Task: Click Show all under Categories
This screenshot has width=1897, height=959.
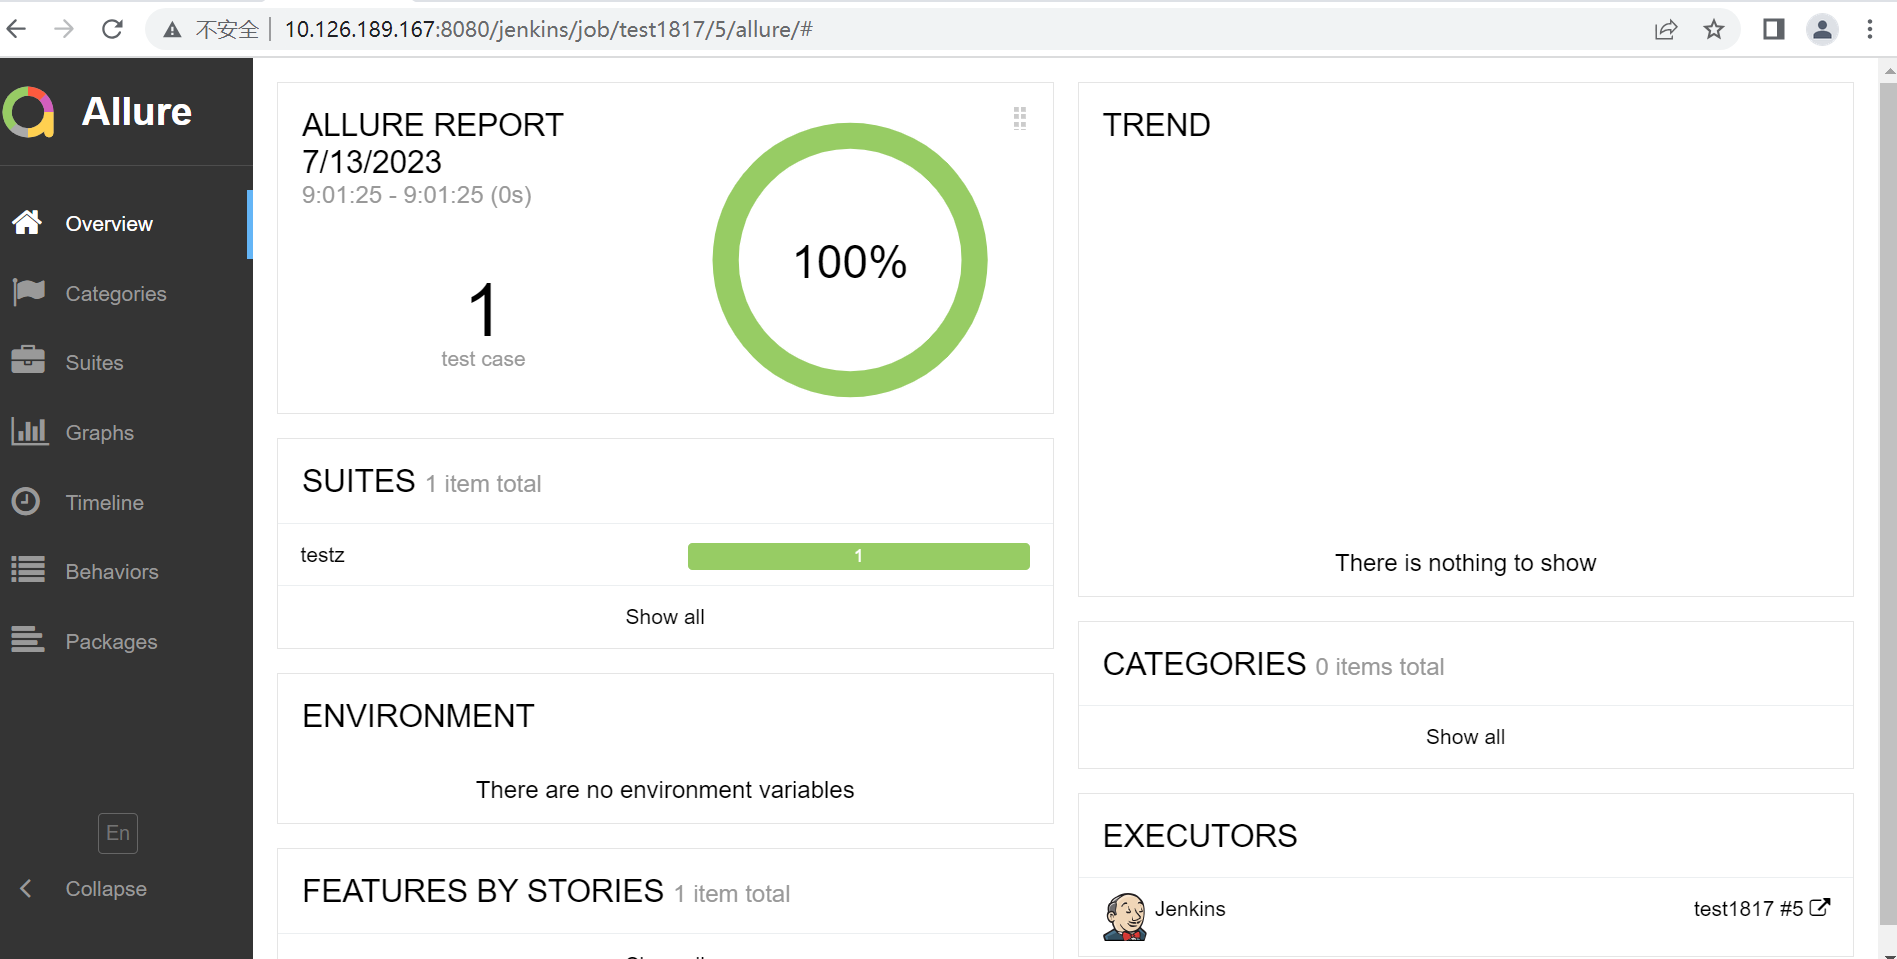Action: click(x=1465, y=737)
